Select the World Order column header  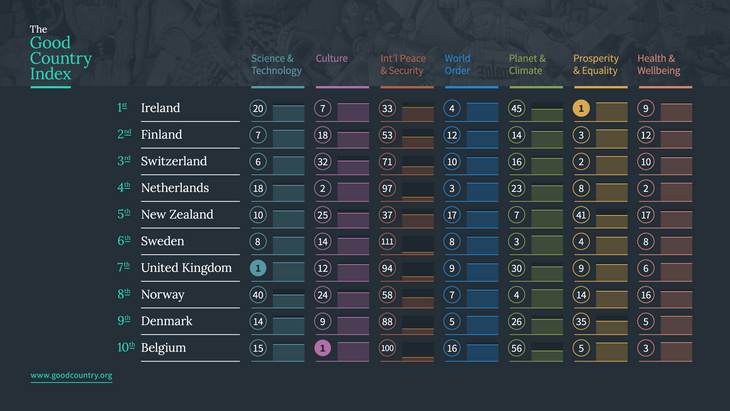point(457,64)
